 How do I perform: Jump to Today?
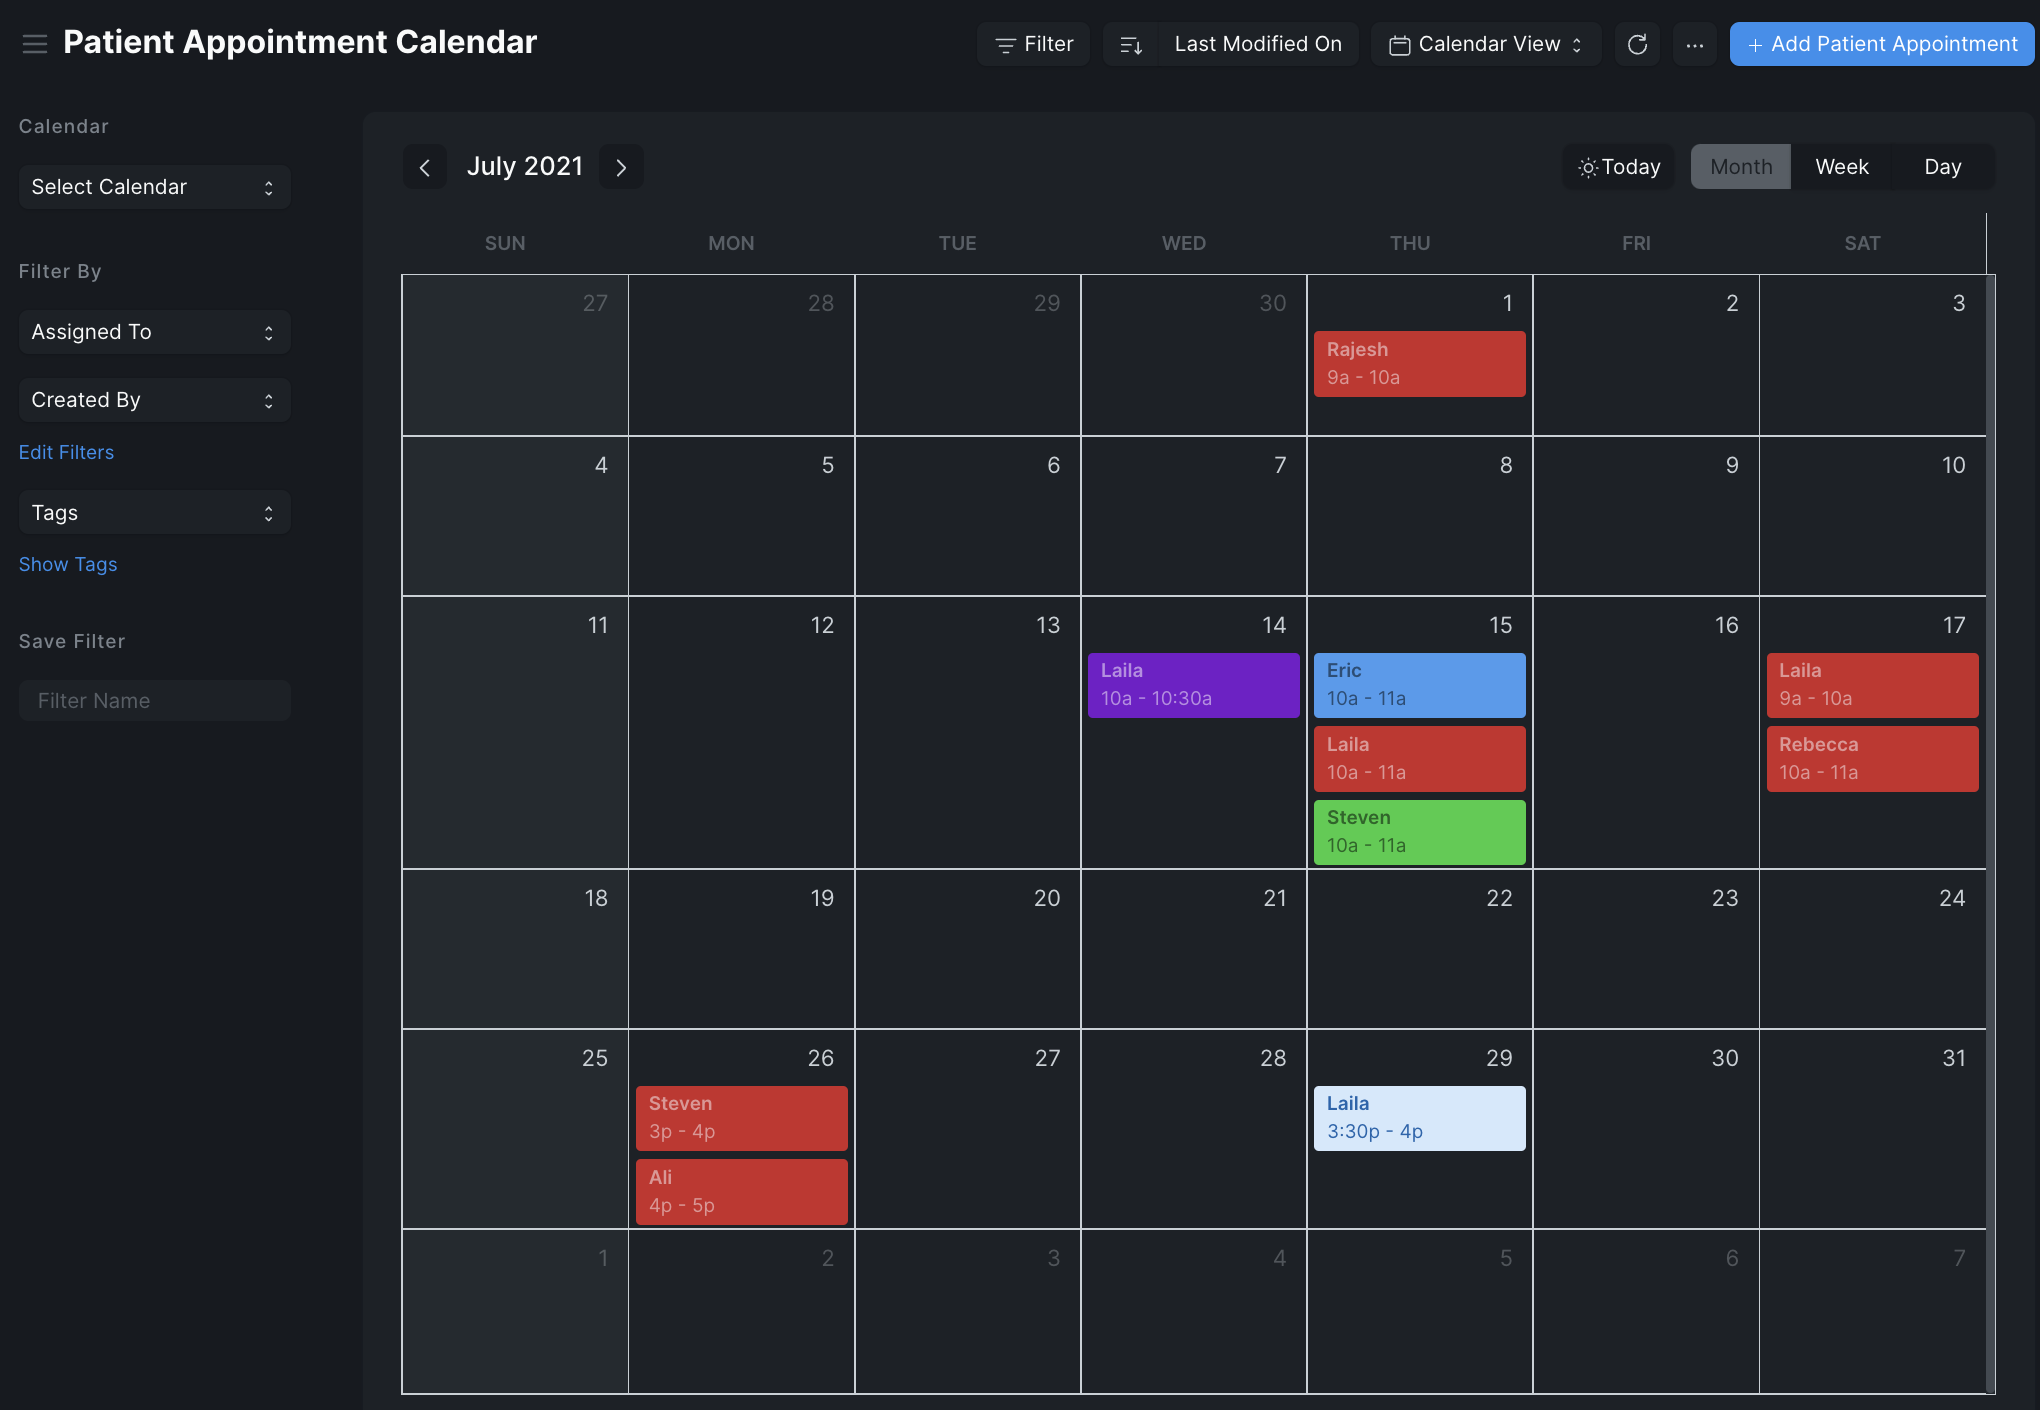point(1619,167)
